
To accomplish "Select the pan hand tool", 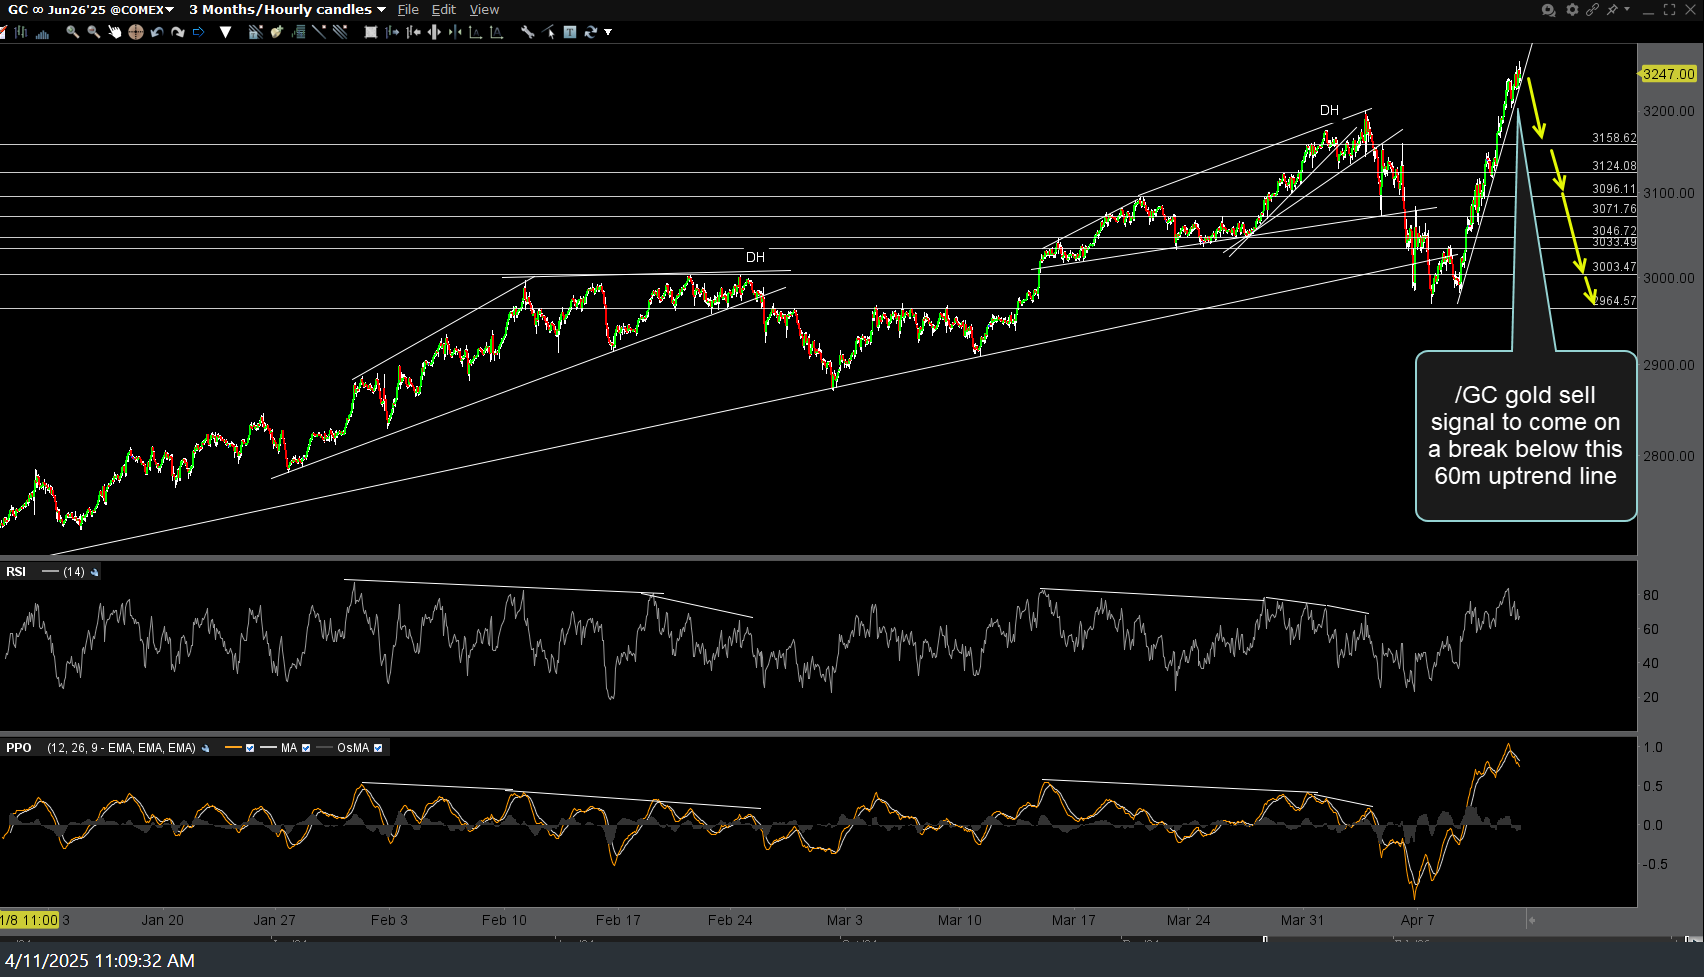I will click(114, 32).
